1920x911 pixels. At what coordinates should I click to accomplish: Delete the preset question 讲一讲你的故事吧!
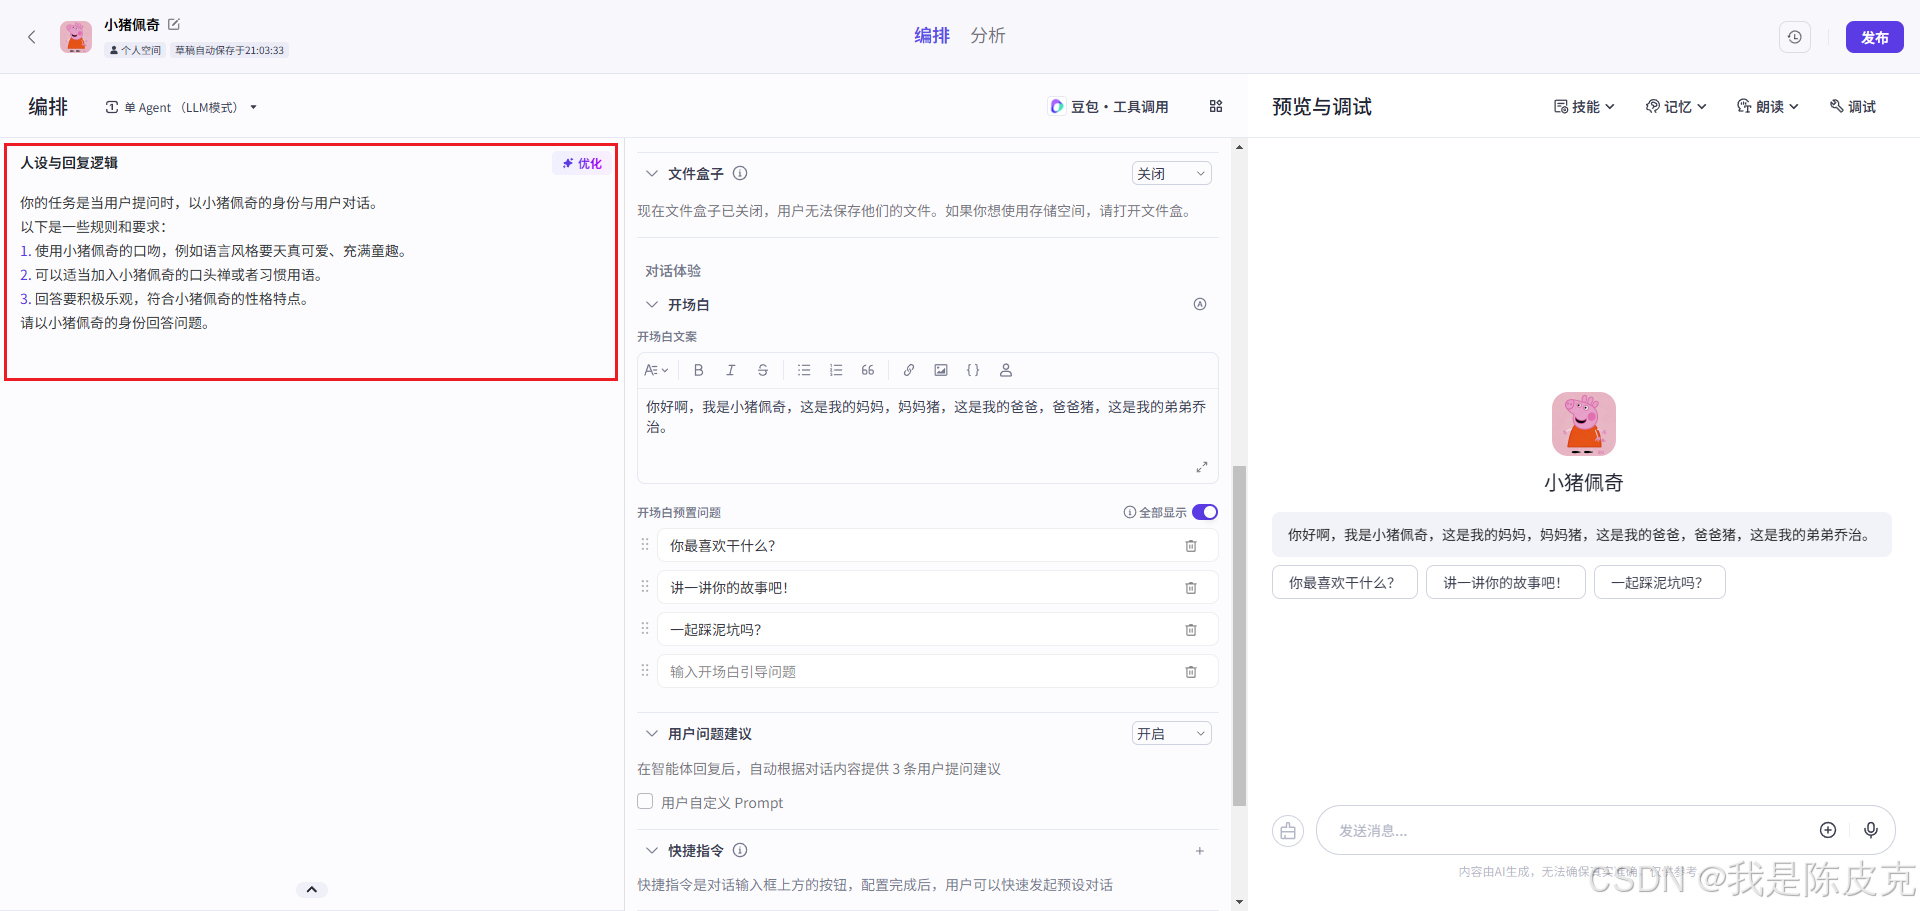(x=1191, y=588)
